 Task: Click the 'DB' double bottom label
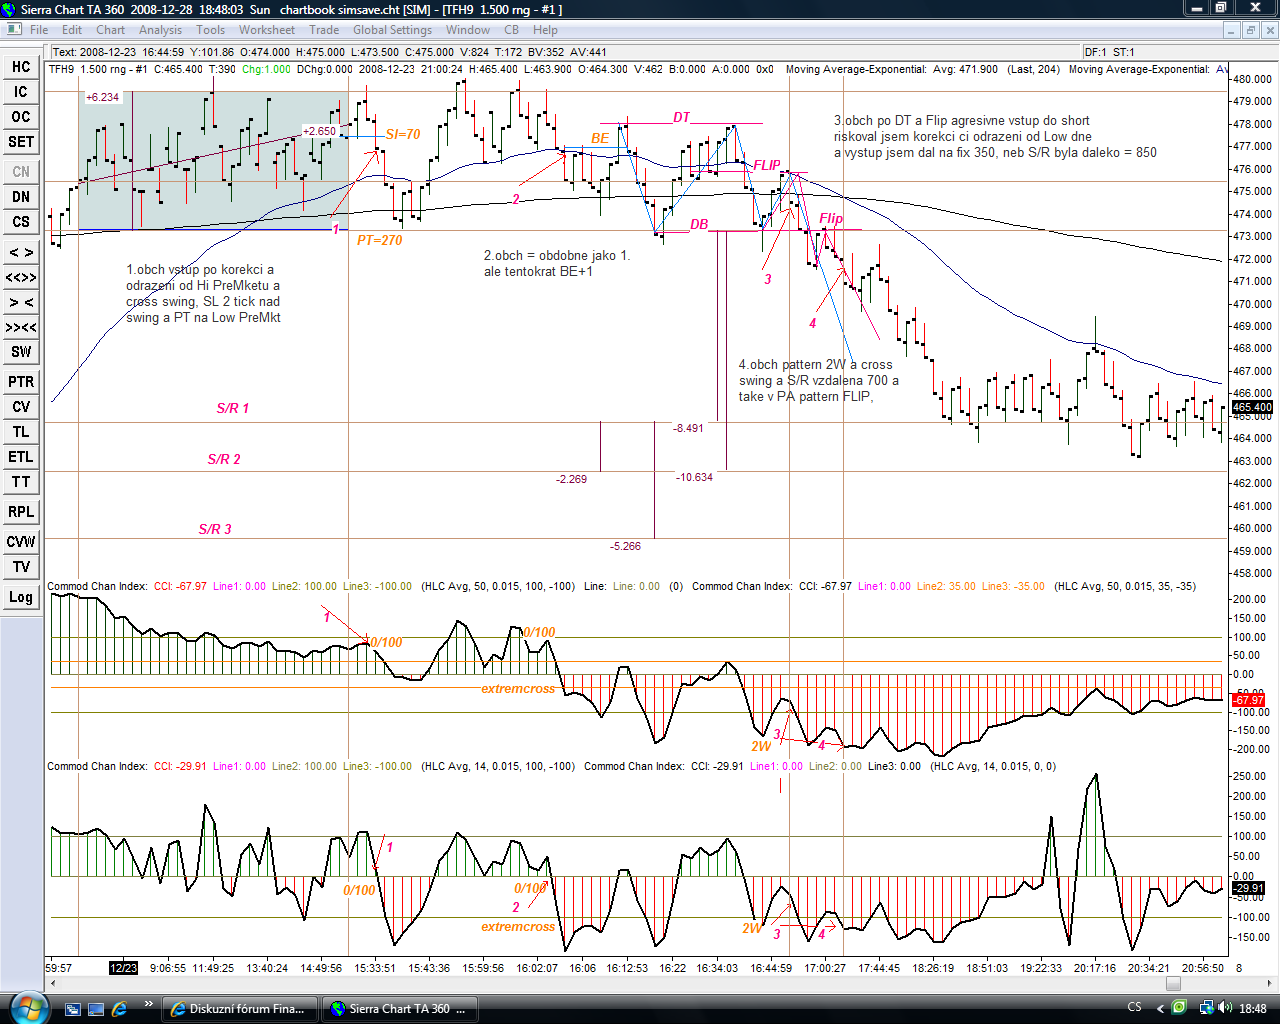[x=699, y=224]
